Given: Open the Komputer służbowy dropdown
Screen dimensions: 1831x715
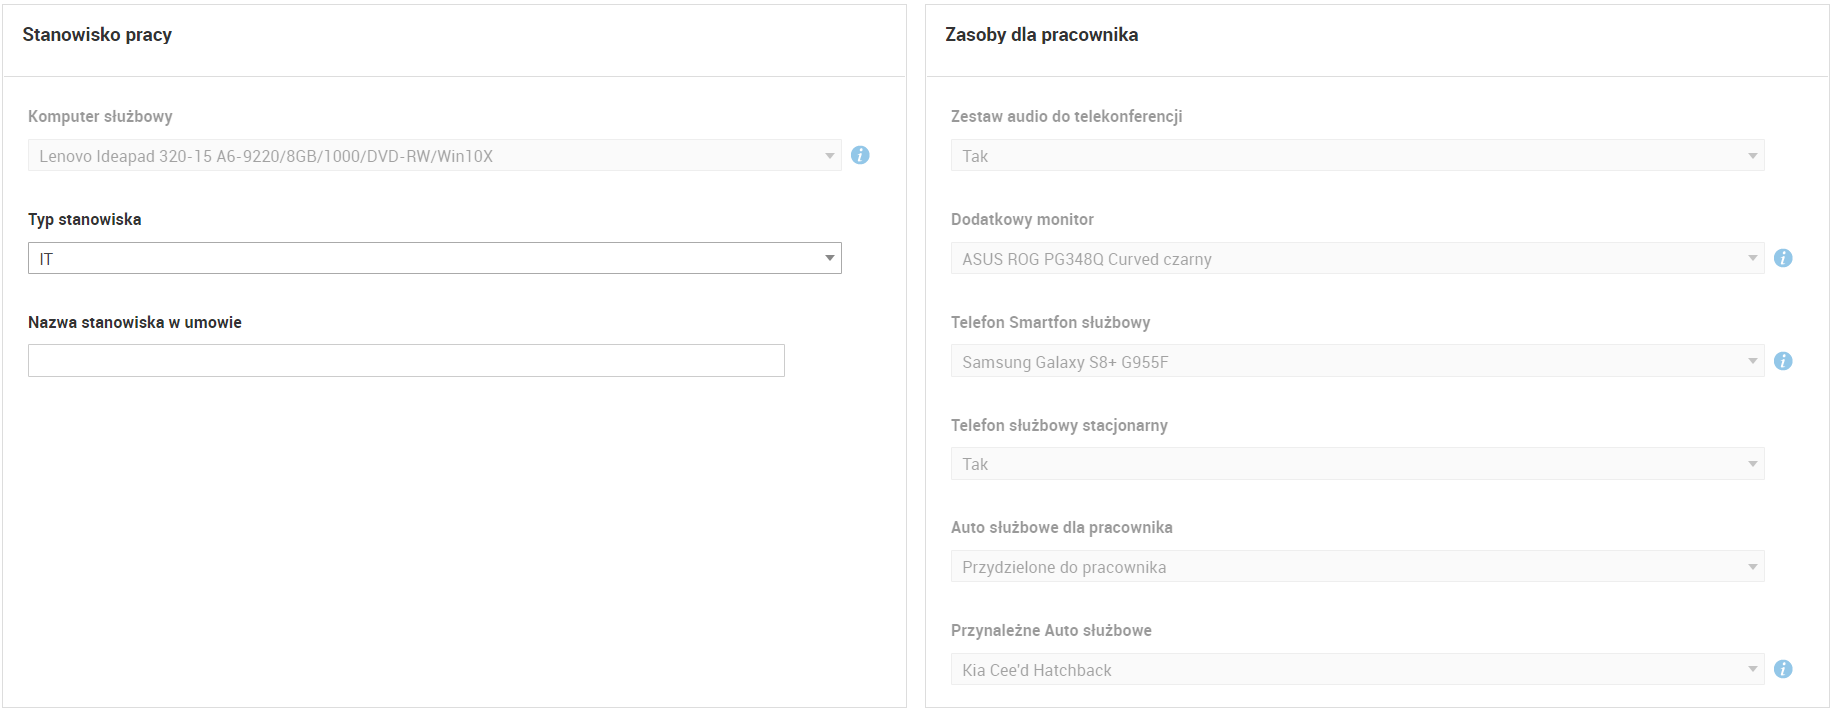Looking at the screenshot, I should coord(434,156).
